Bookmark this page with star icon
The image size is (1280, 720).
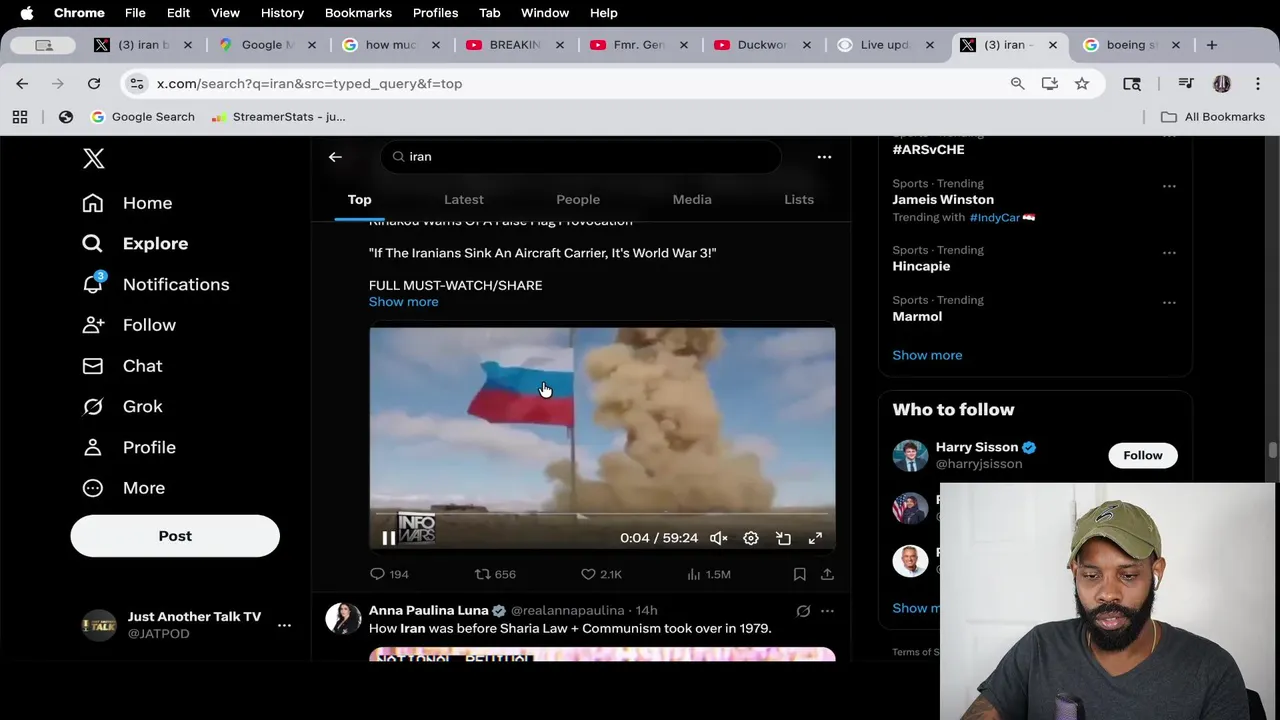[x=1082, y=84]
